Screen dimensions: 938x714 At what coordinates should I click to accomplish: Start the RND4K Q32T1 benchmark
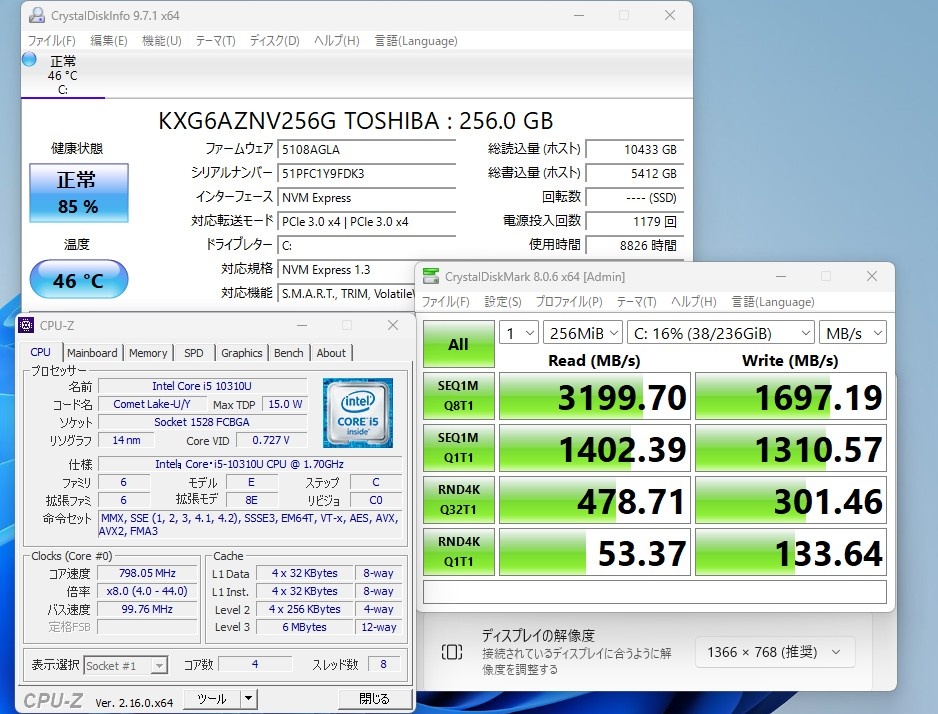pos(458,500)
